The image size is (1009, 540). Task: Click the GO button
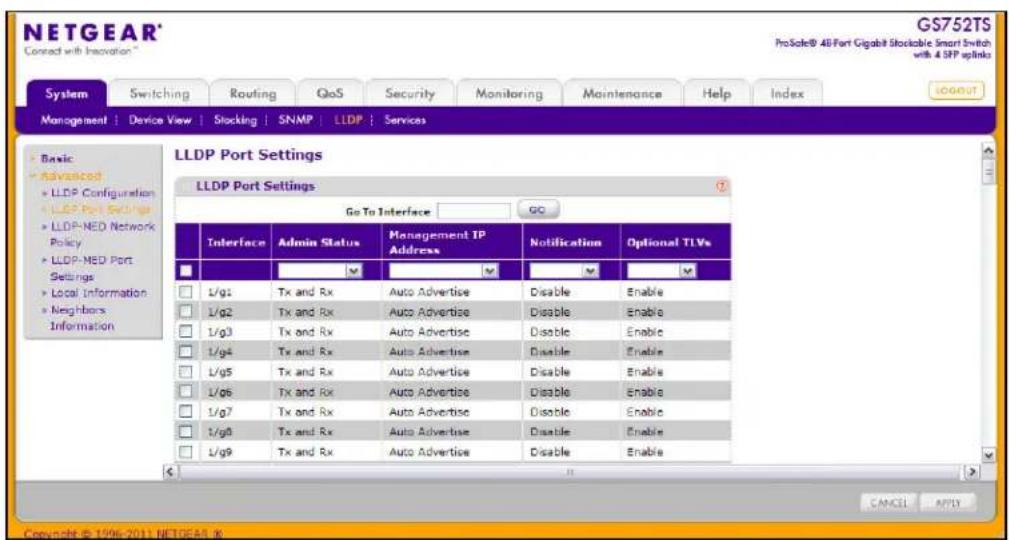540,210
